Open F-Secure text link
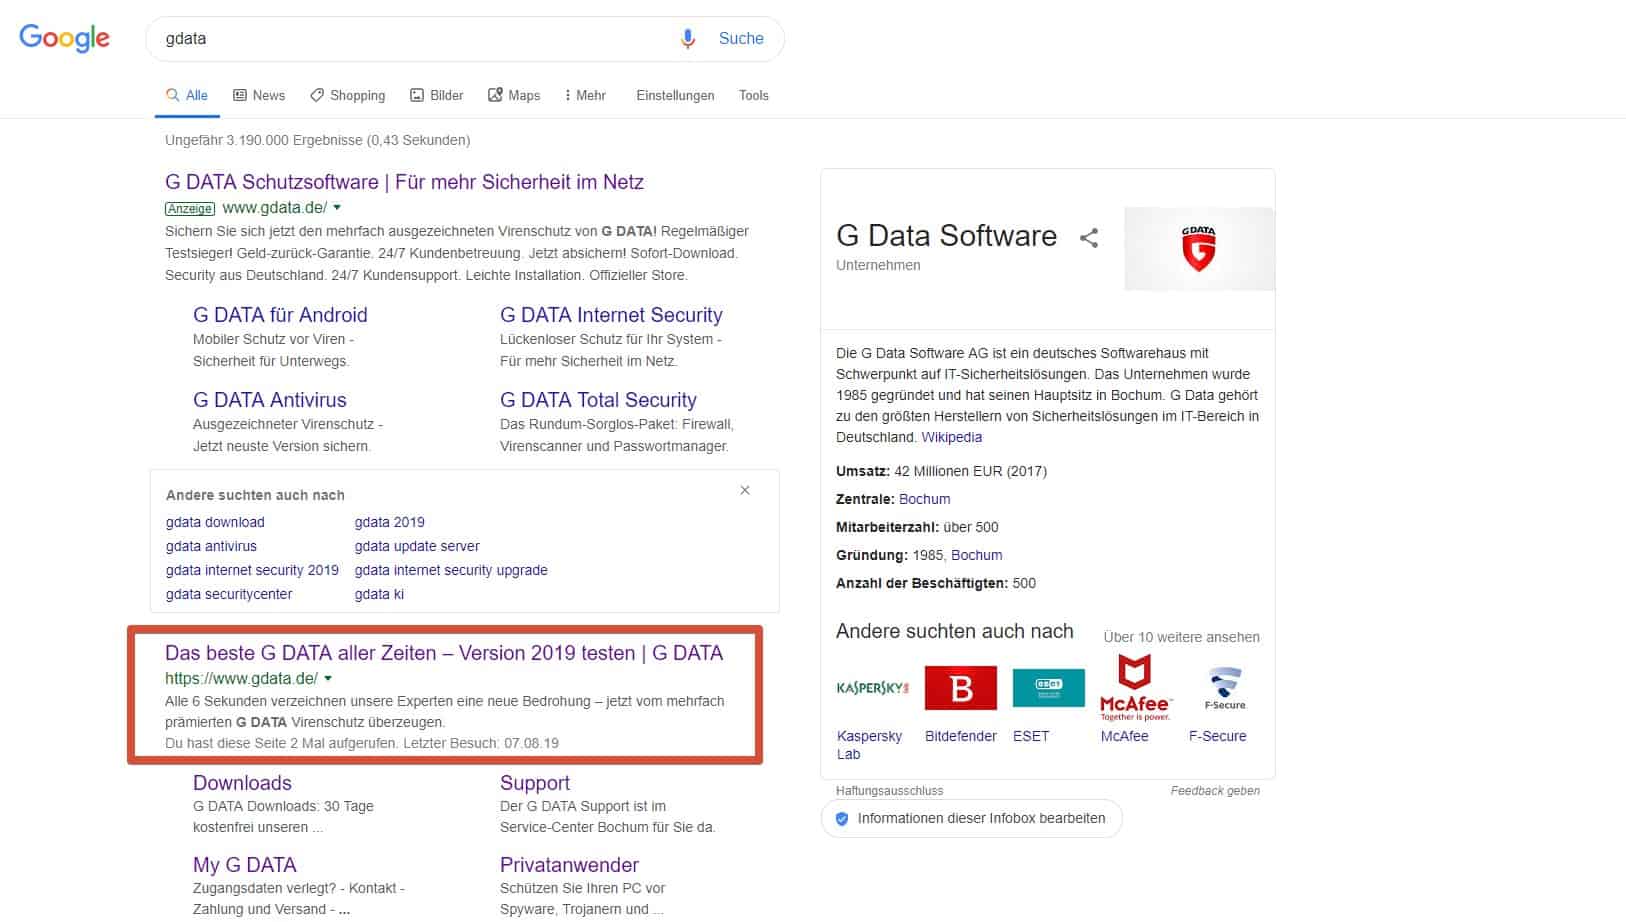Image resolution: width=1626 pixels, height=922 pixels. click(1217, 736)
